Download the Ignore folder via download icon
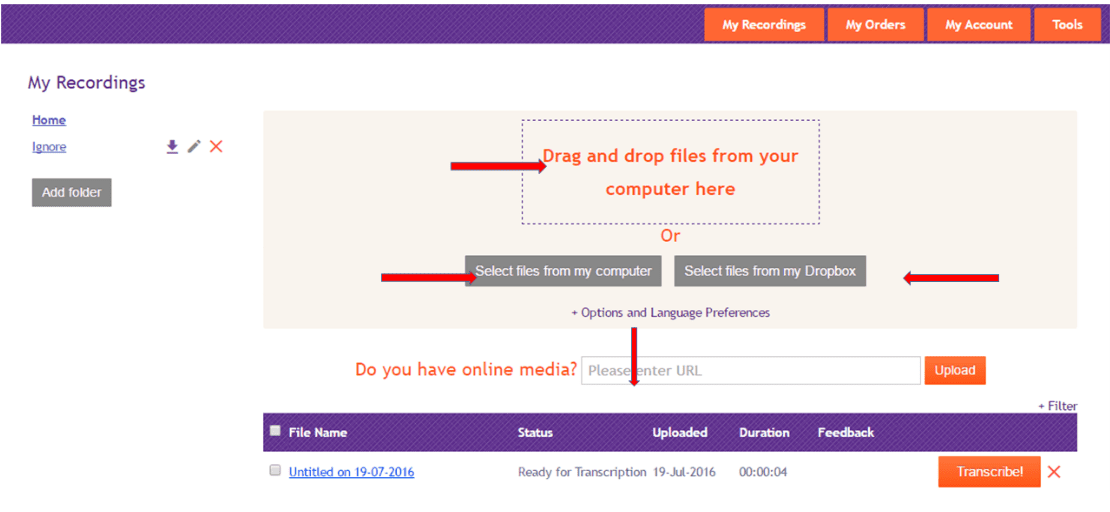Screen dimensions: 1110x512 172,147
